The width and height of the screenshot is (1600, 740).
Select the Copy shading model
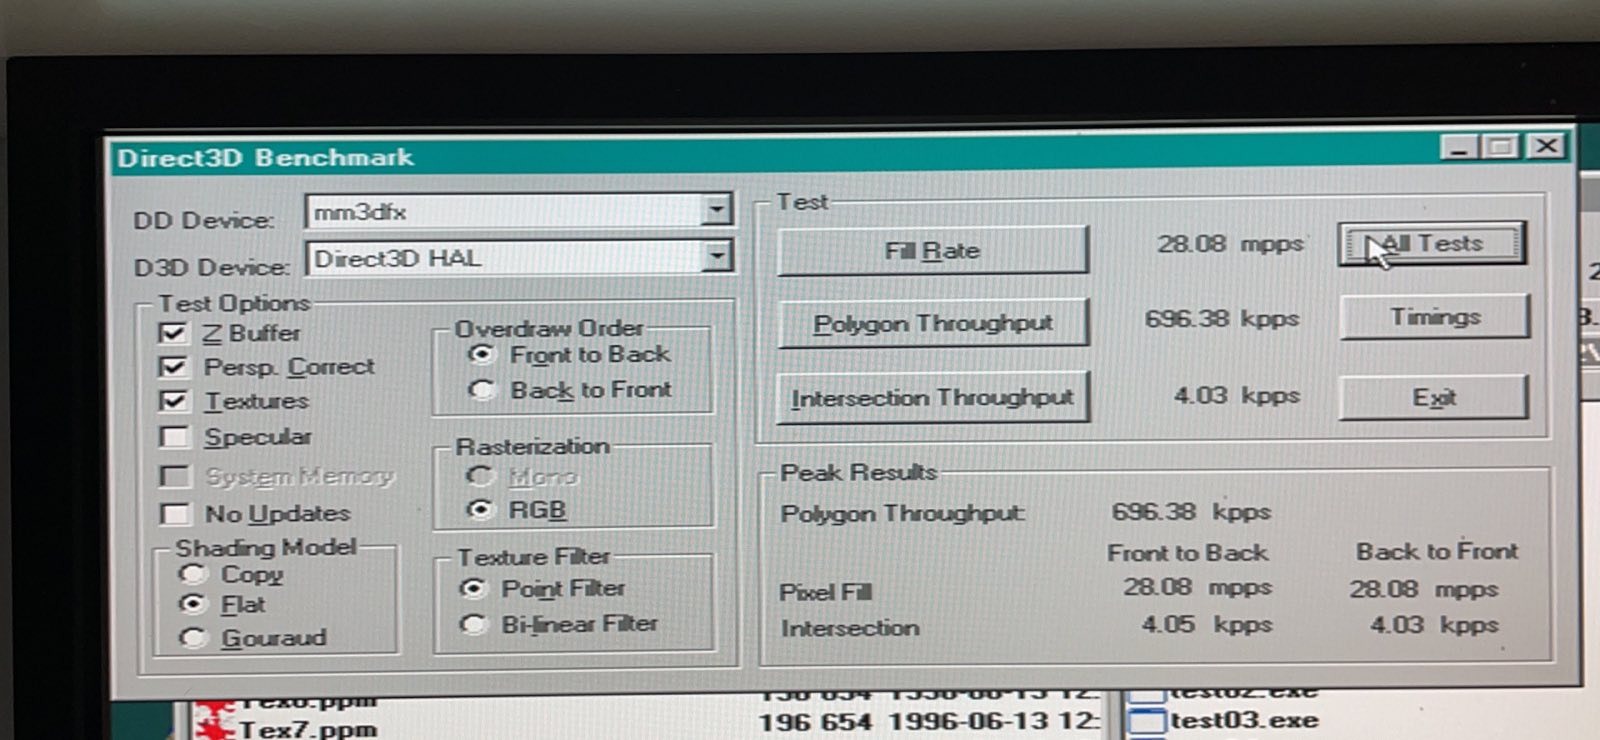click(191, 574)
